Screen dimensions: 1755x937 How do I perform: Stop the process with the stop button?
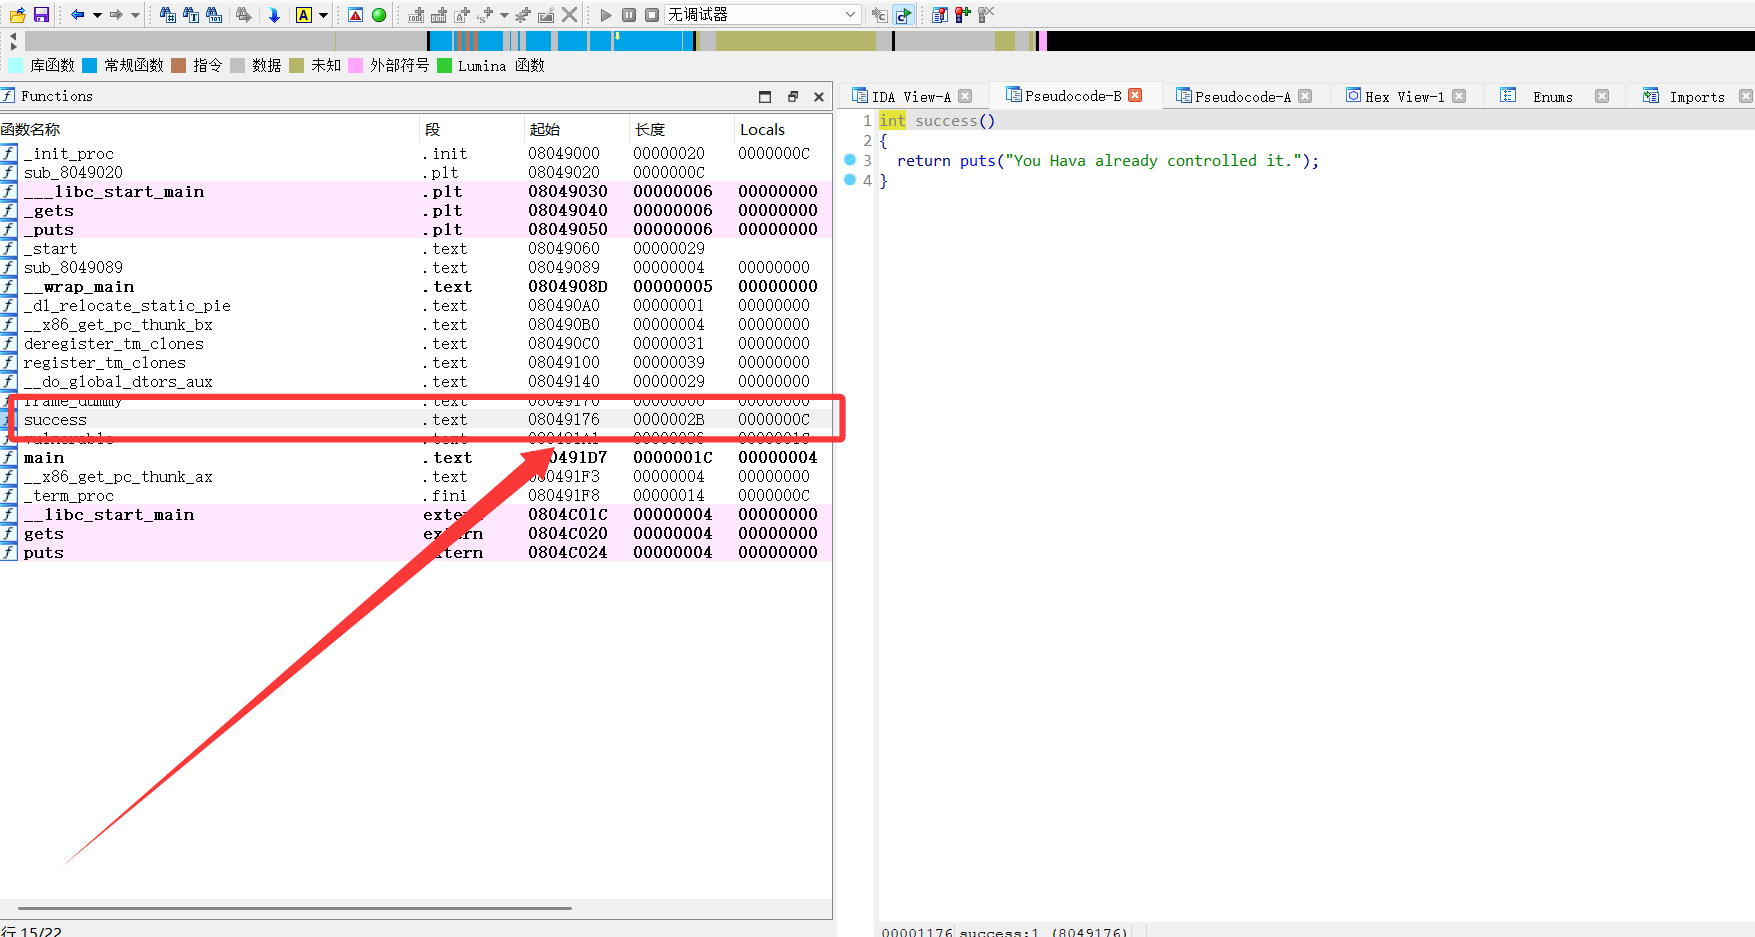click(652, 15)
